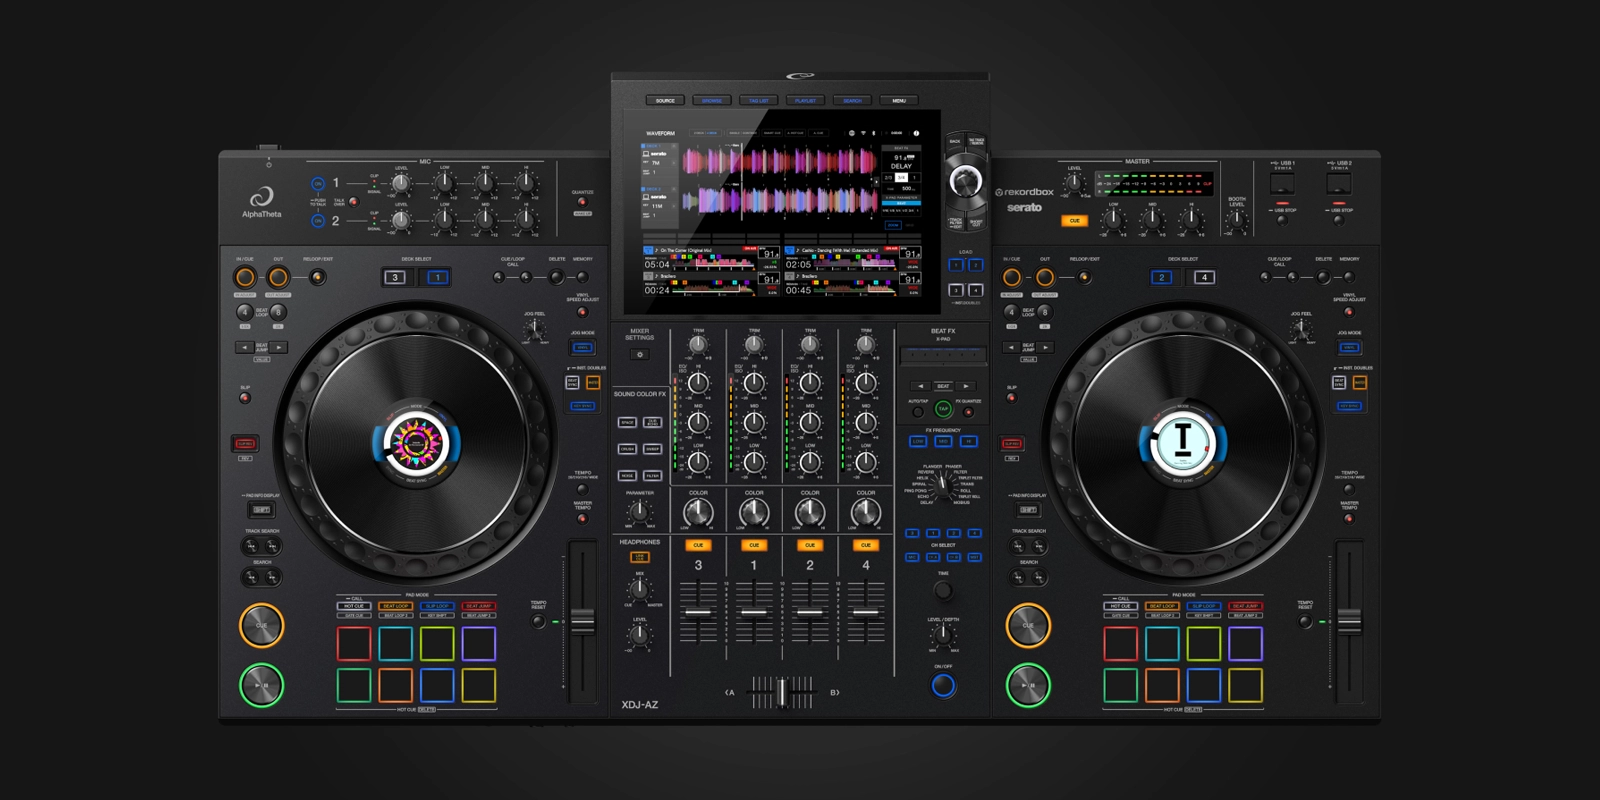Toggle the Beat FX ON/OFF button

point(943,685)
